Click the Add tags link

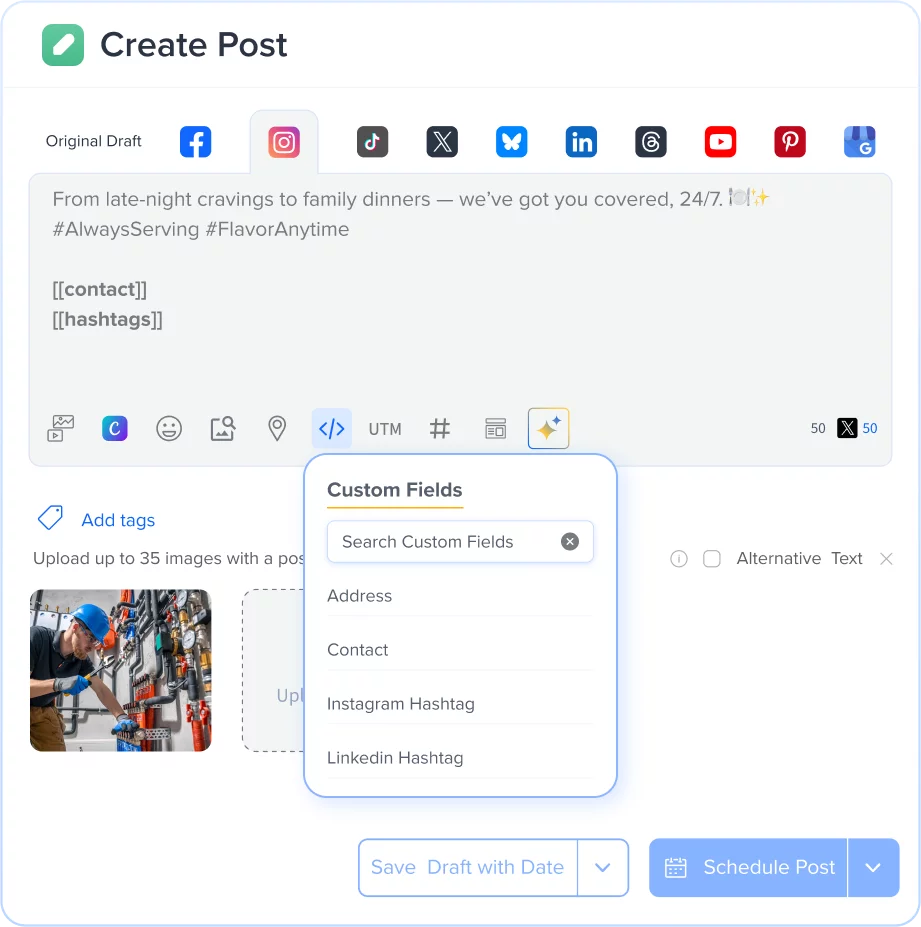tap(117, 520)
